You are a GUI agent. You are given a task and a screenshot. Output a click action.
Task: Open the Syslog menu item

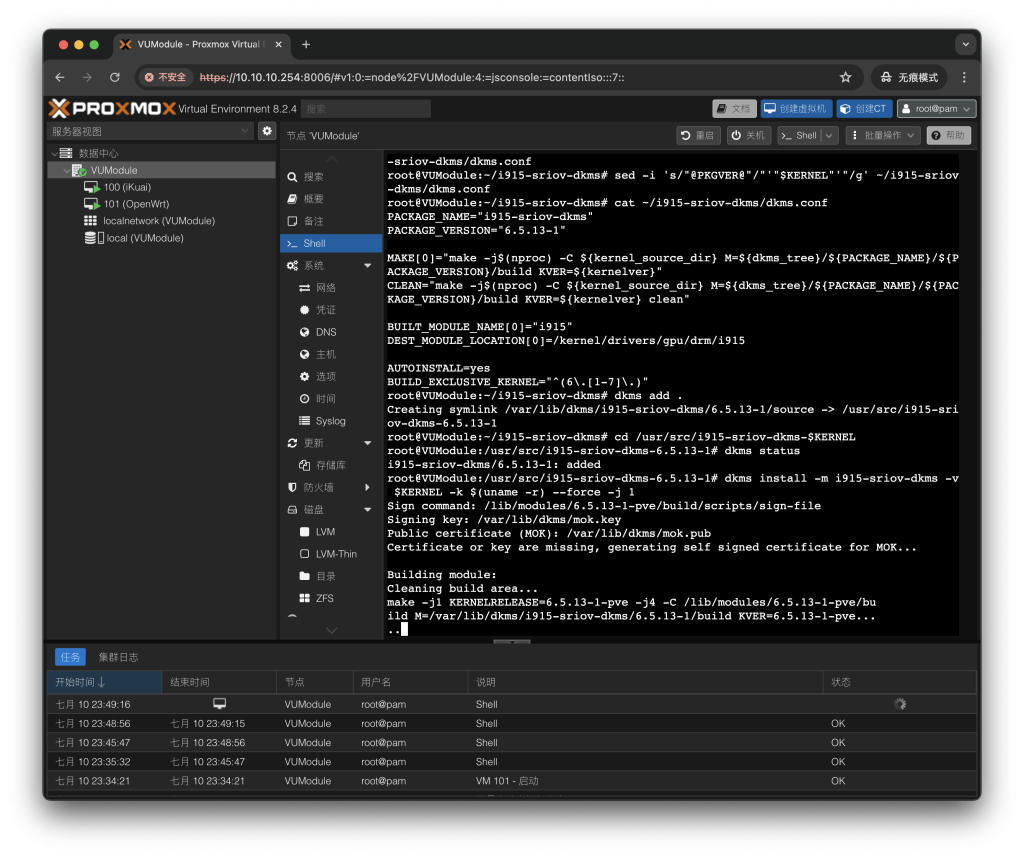330,421
